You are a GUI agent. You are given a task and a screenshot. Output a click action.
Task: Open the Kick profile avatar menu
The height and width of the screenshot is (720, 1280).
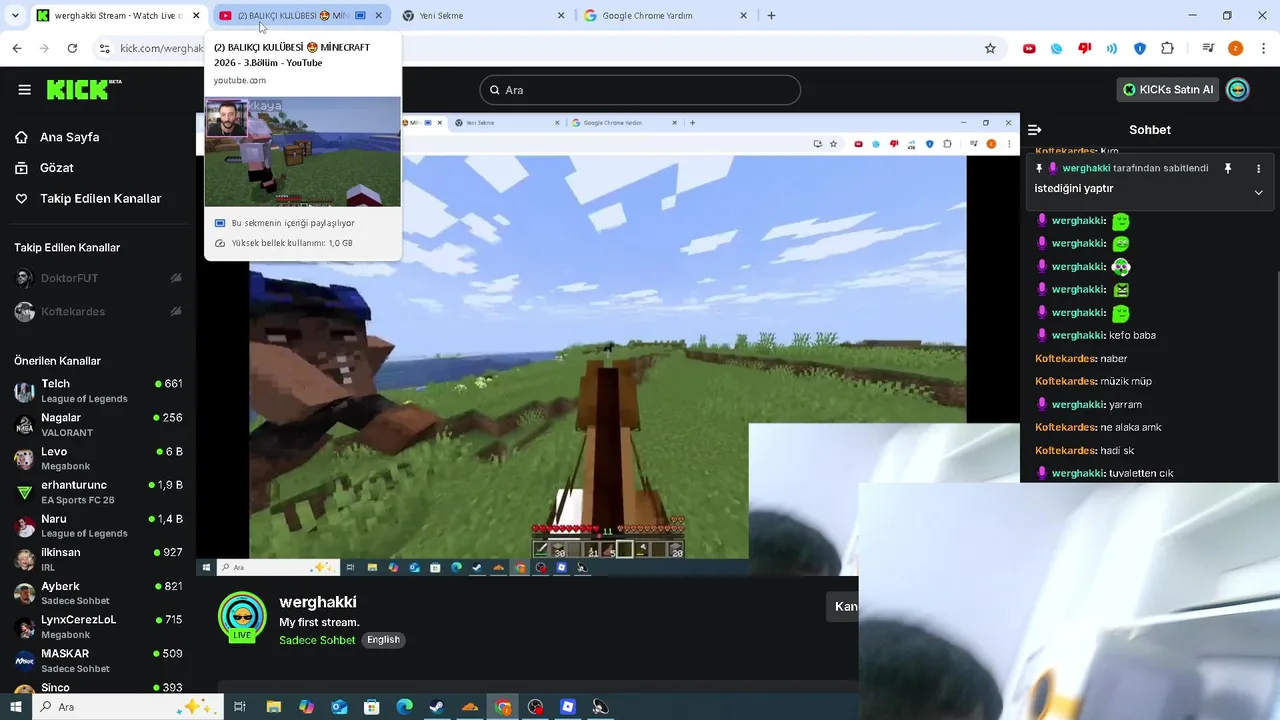(1238, 90)
